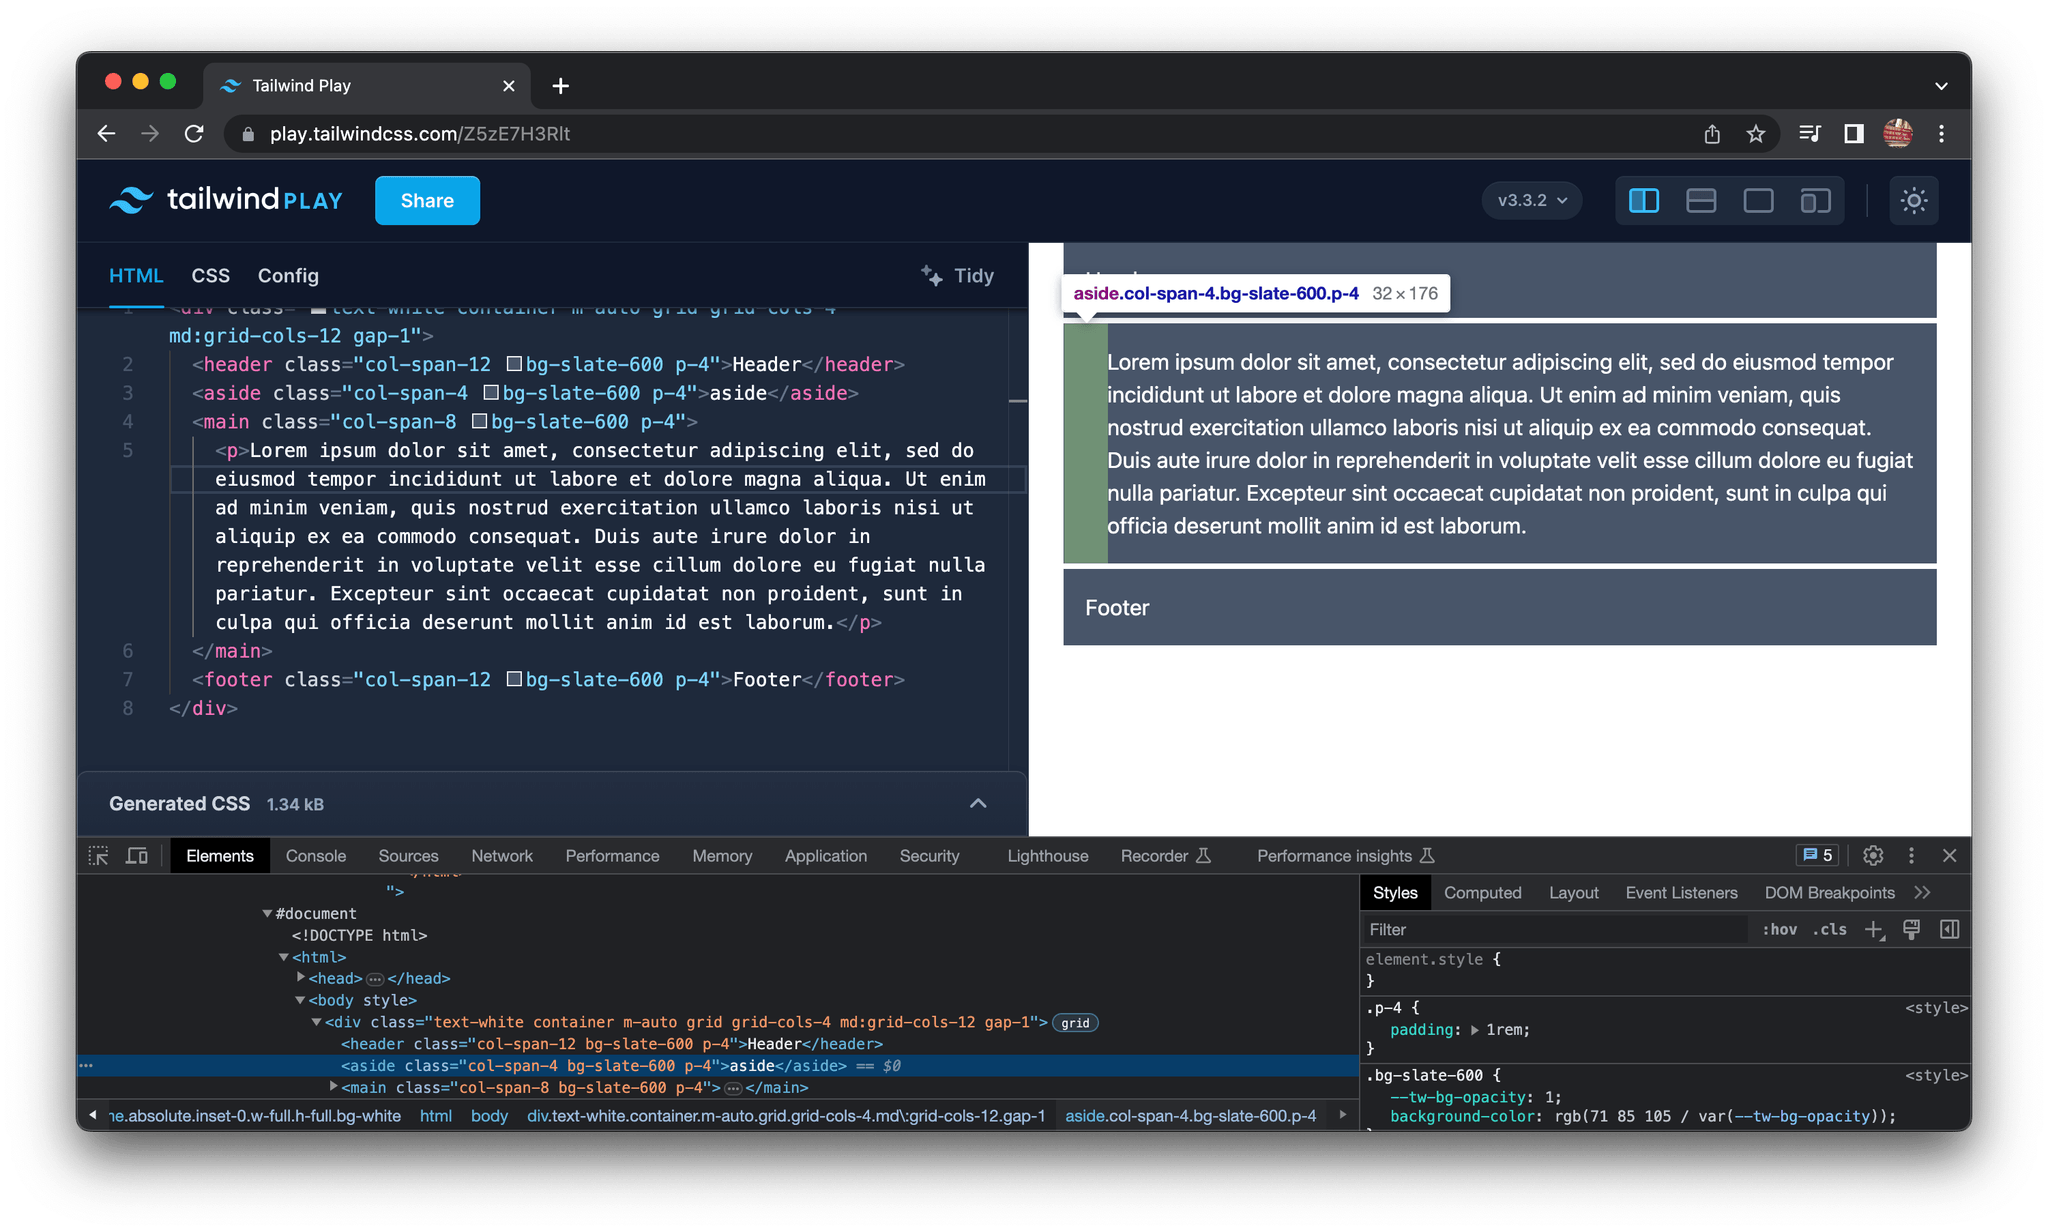Click the new style rule plus icon
This screenshot has width=2048, height=1232.
pyautogui.click(x=1874, y=929)
